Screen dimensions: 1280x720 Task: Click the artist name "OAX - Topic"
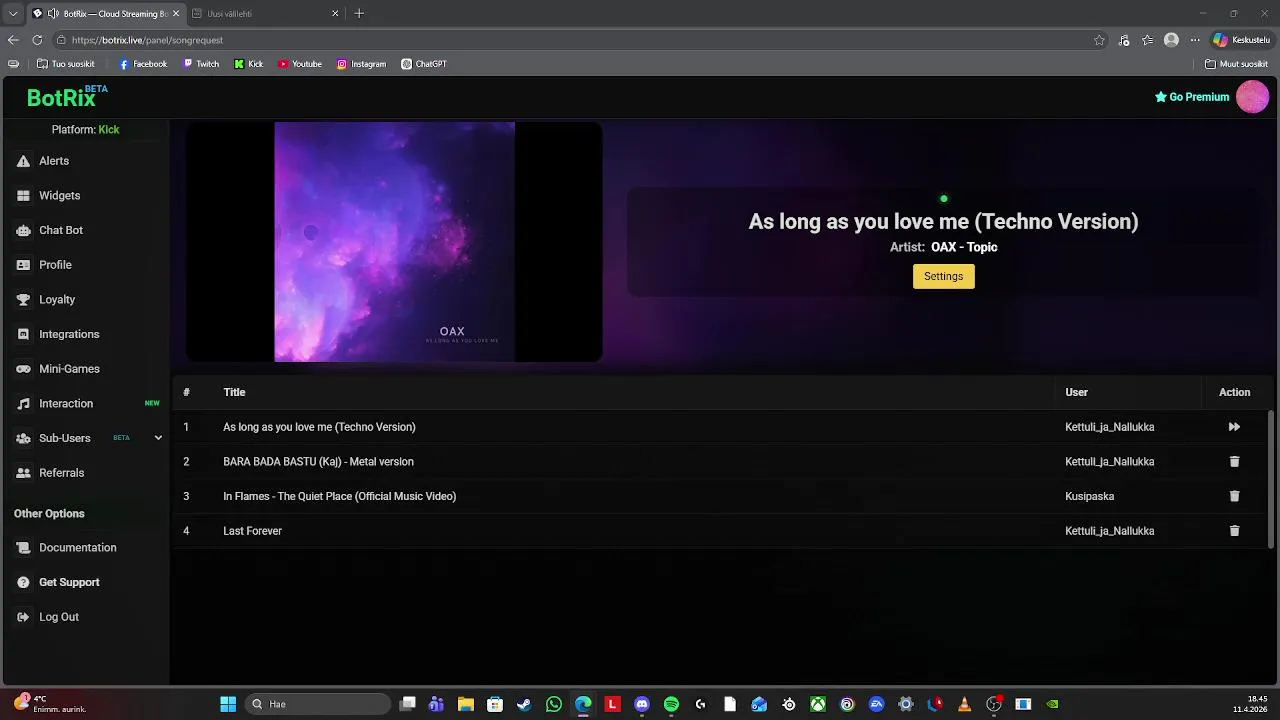pyautogui.click(x=964, y=247)
